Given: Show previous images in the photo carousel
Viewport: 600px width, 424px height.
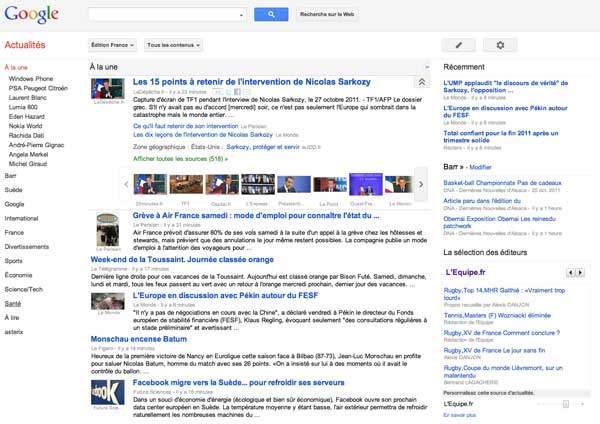Looking at the screenshot, I should pos(126,184).
